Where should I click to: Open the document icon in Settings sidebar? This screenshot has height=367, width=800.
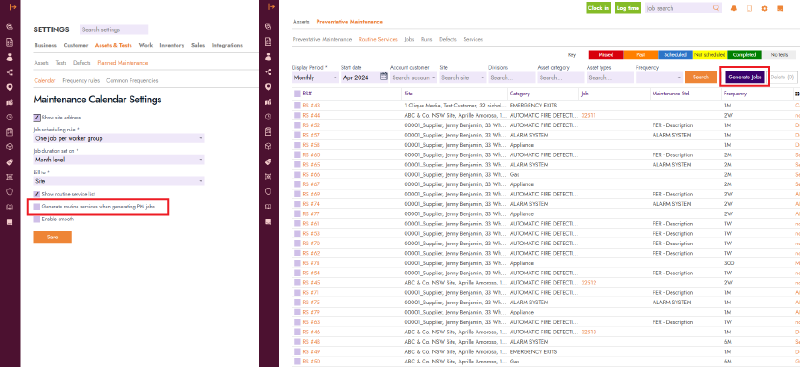point(9,42)
